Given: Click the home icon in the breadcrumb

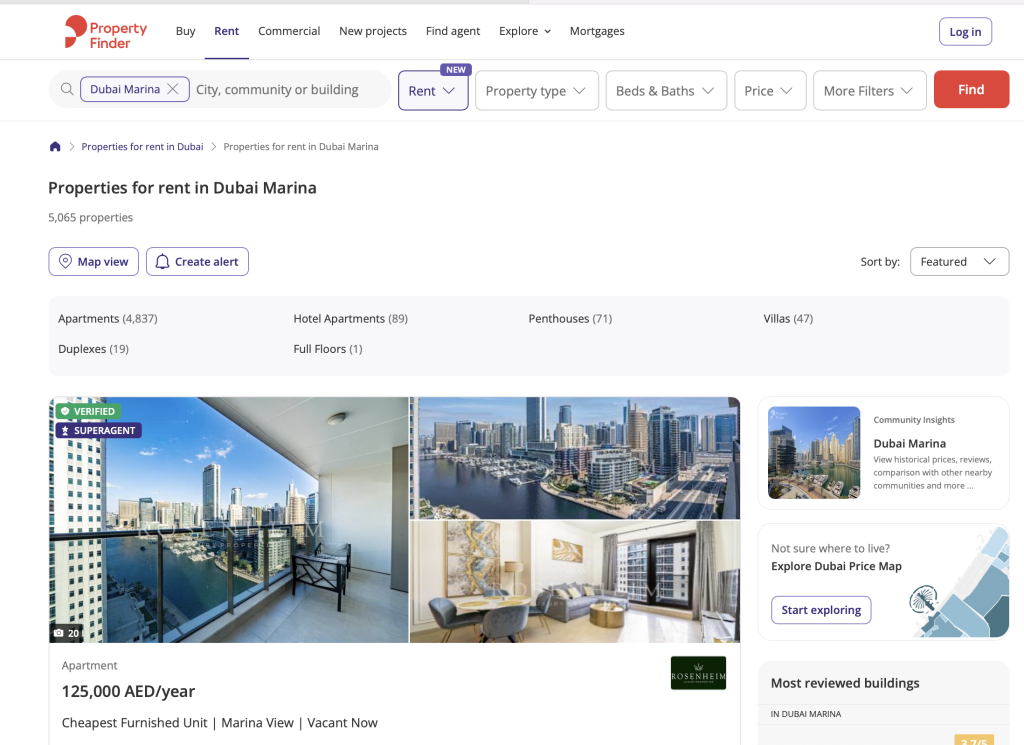Looking at the screenshot, I should (55, 146).
